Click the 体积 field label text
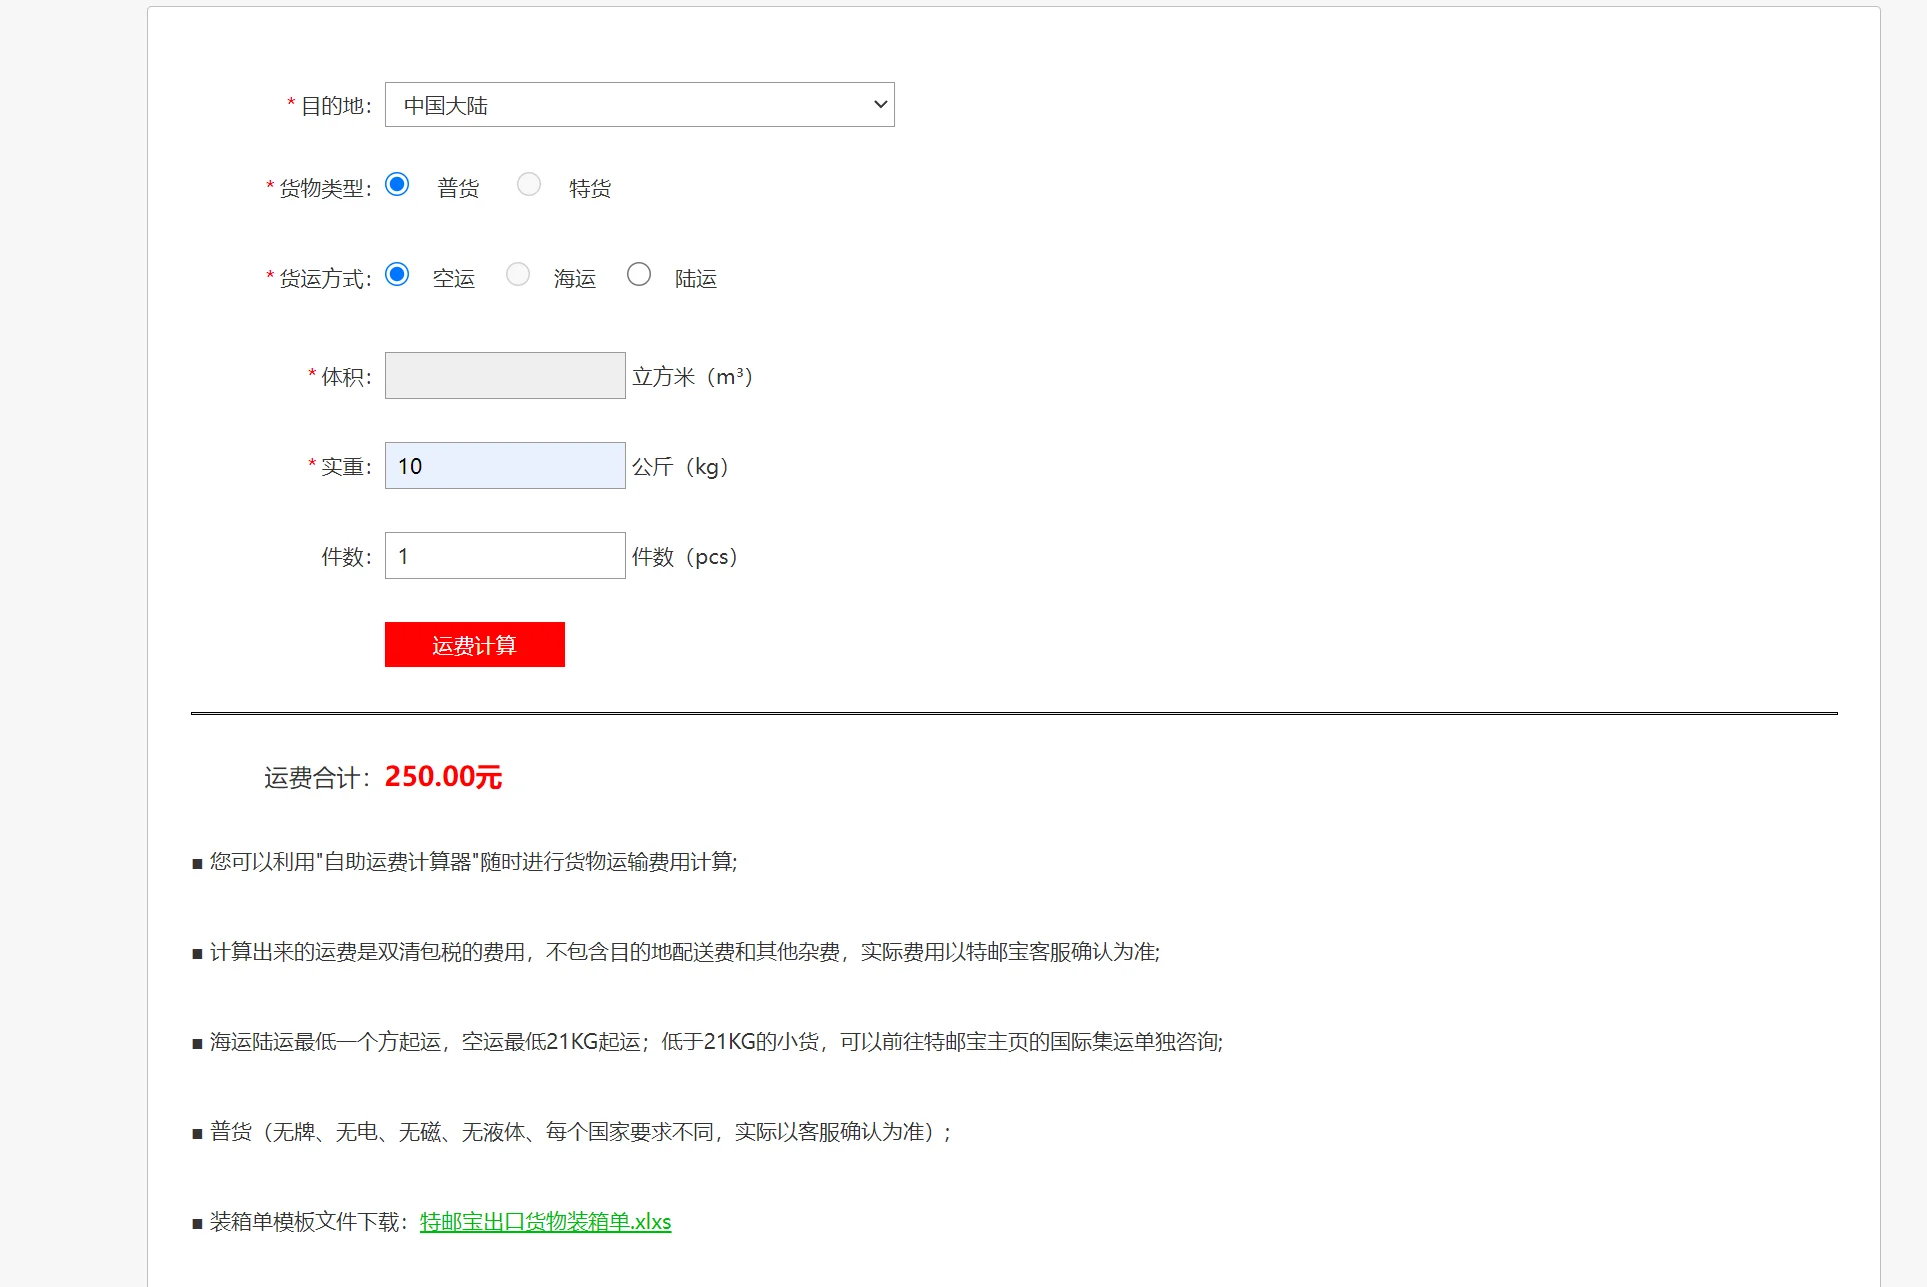This screenshot has height=1287, width=1927. tap(346, 377)
